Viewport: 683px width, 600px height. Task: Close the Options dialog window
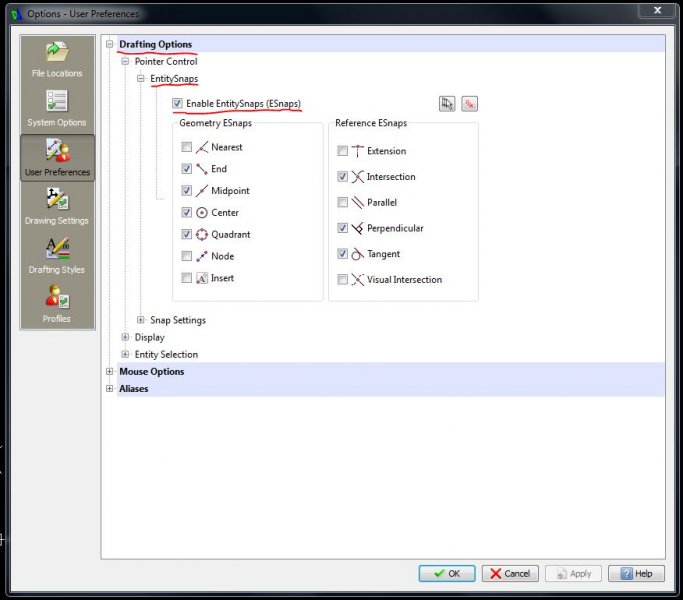(658, 10)
